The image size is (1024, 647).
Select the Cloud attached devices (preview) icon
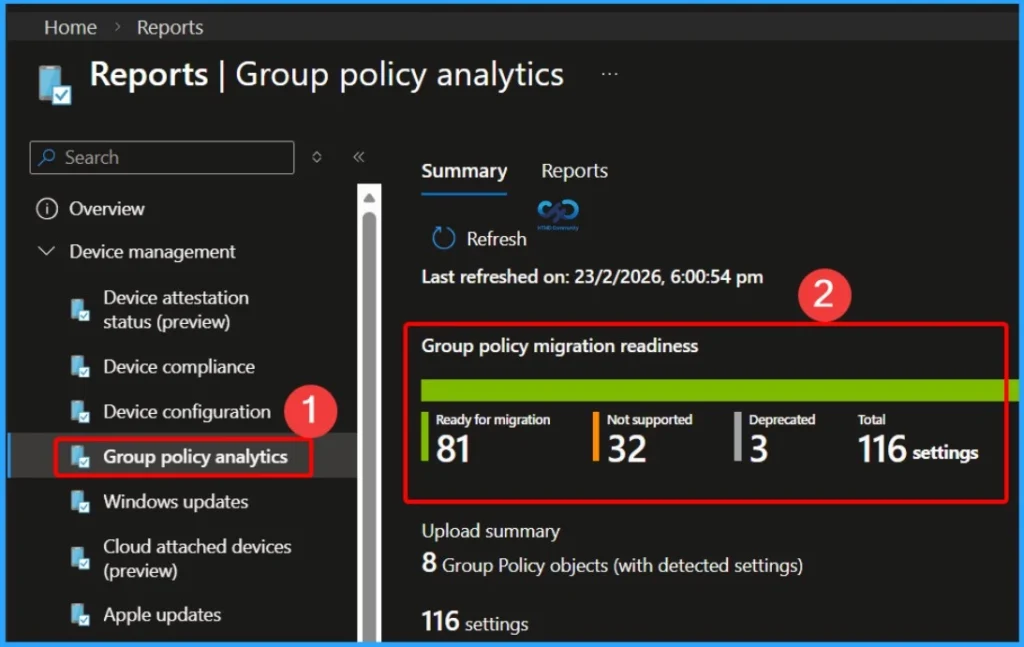point(79,557)
